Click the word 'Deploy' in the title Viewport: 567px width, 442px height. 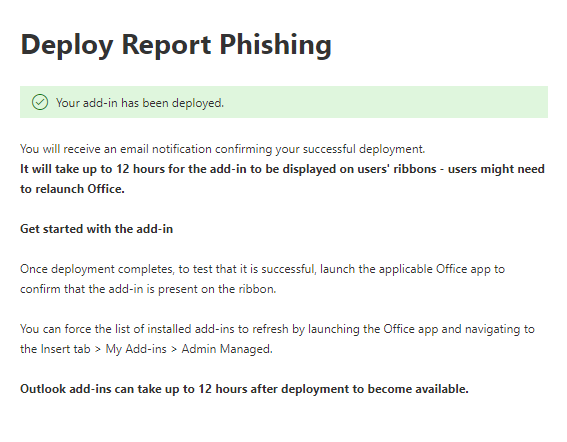[x=67, y=45]
